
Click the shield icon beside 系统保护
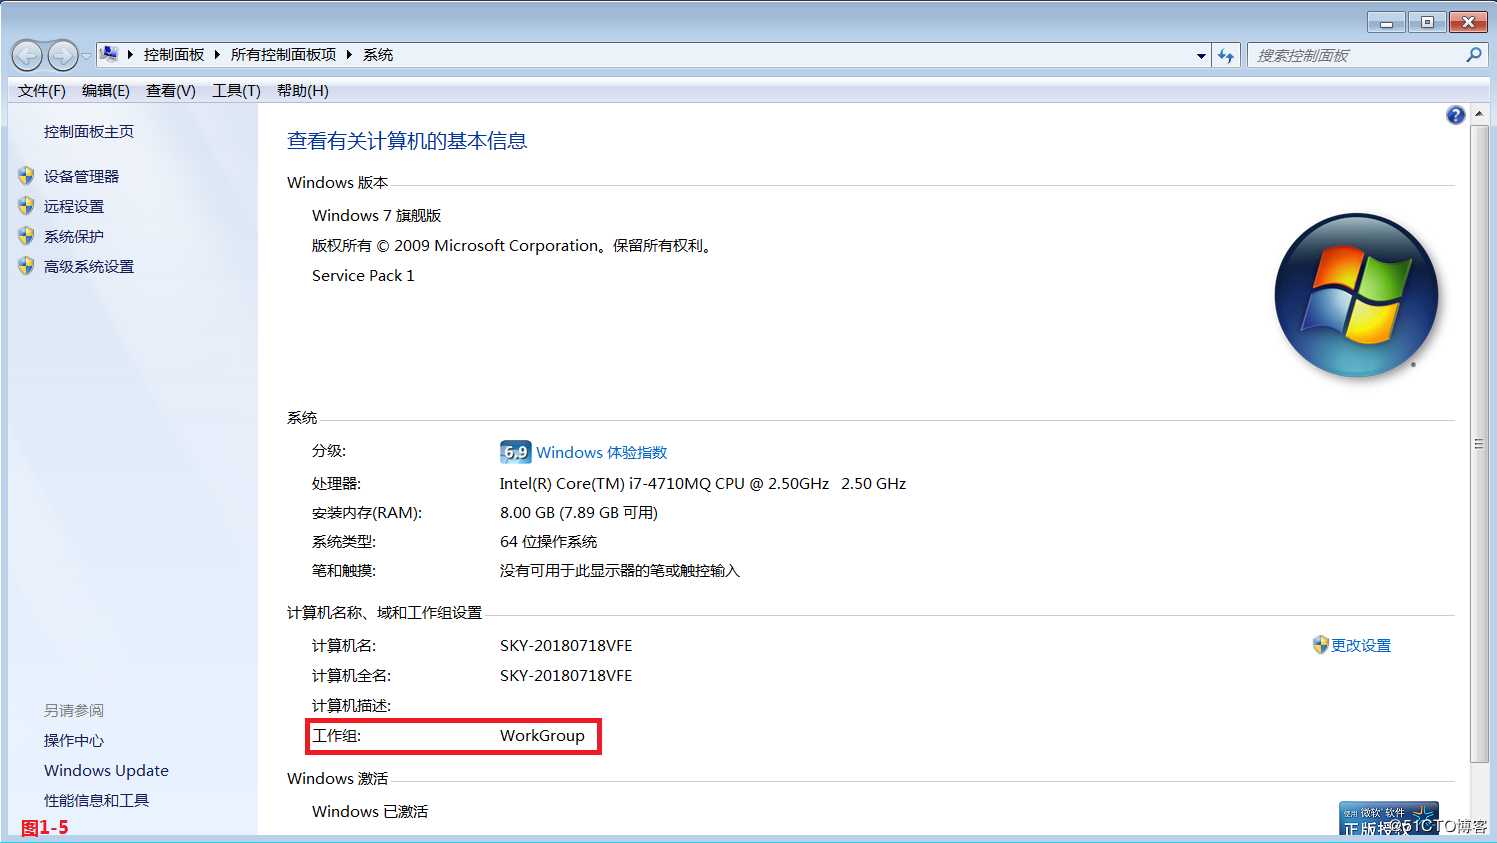(27, 236)
